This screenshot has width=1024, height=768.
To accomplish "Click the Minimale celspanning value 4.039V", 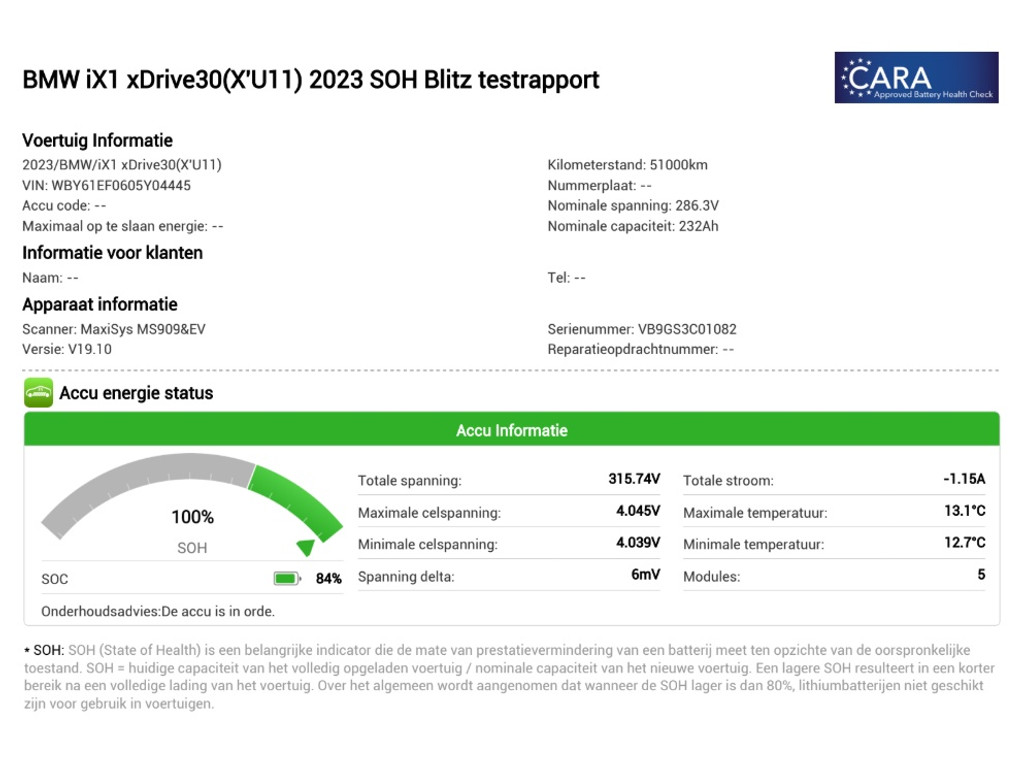I will coord(638,544).
